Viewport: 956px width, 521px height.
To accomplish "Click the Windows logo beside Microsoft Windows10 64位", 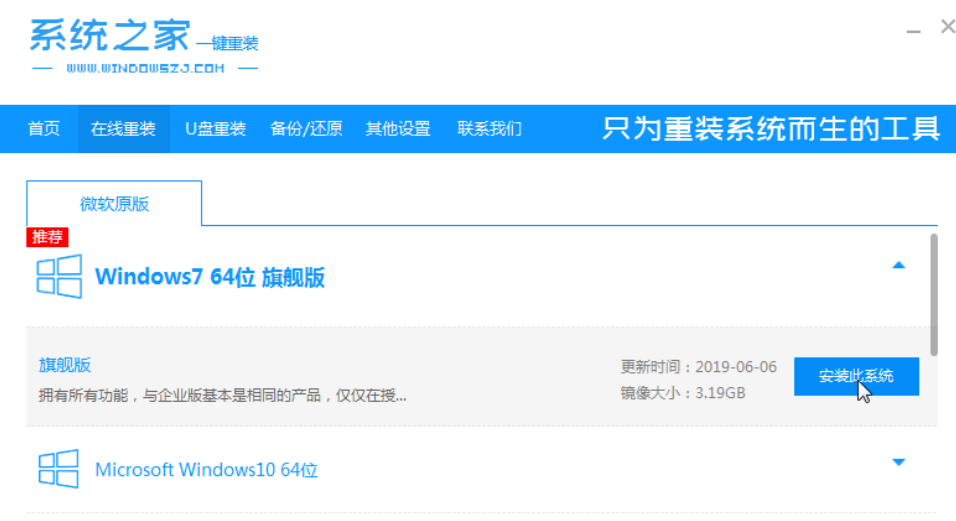I will tap(59, 469).
